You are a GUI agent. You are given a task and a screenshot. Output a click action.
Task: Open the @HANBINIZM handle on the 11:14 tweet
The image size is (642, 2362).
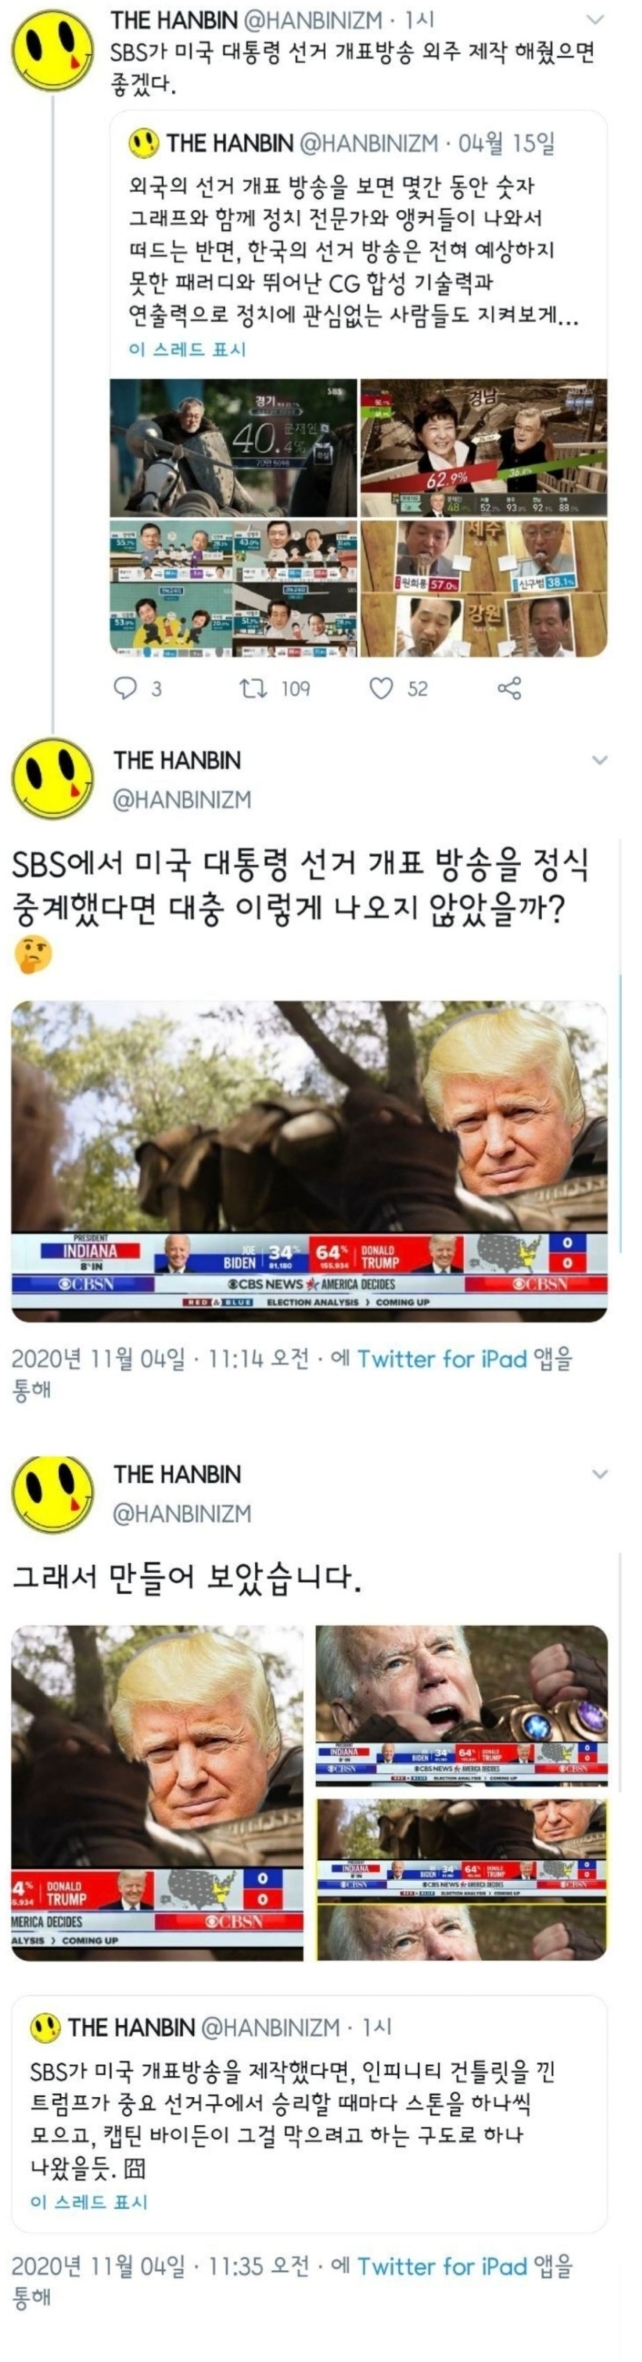[183, 800]
